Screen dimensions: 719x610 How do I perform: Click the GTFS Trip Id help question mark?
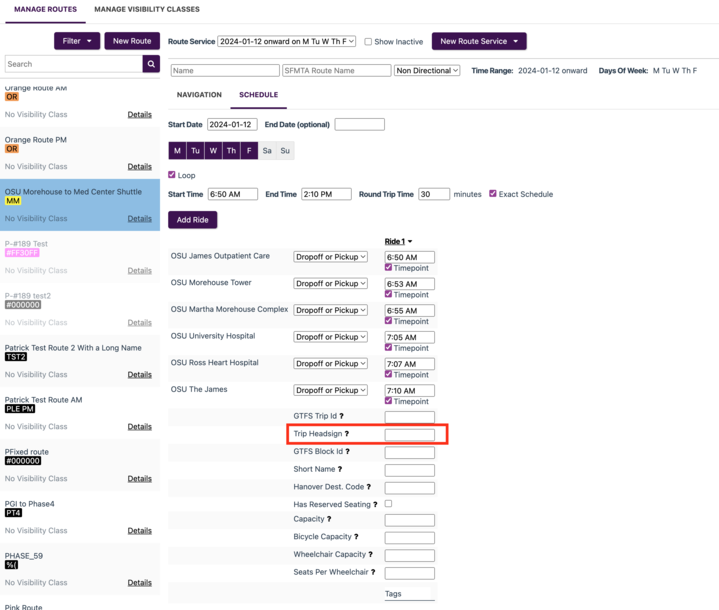click(341, 416)
